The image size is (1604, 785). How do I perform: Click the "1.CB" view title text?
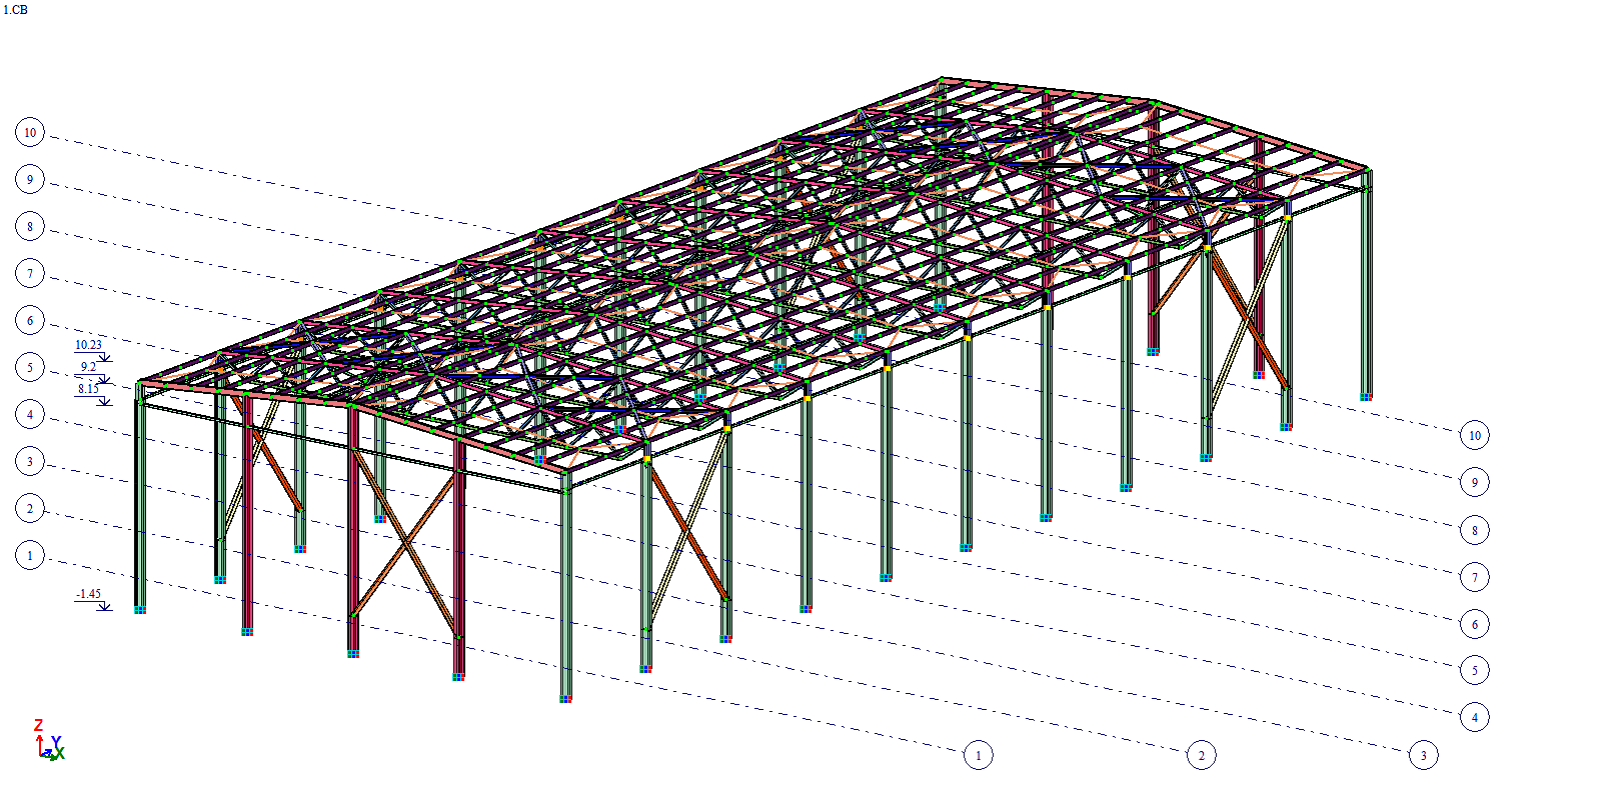click(x=15, y=10)
